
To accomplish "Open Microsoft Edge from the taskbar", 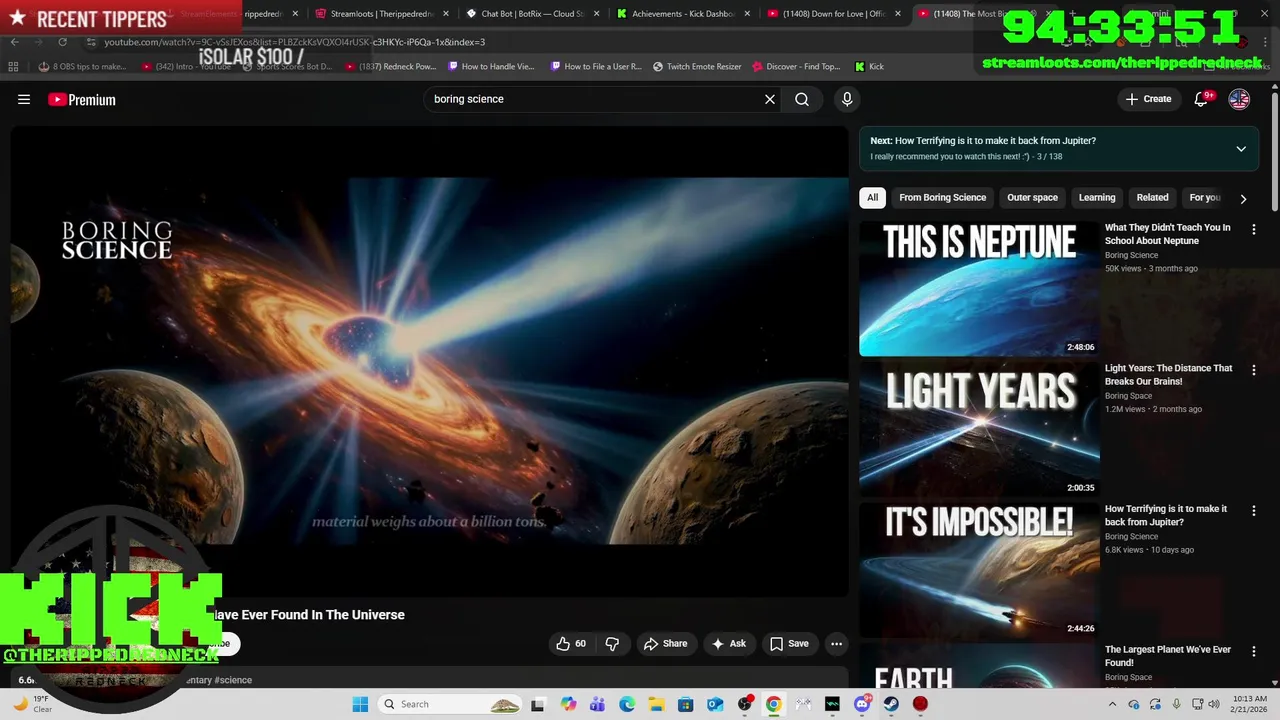I will pyautogui.click(x=627, y=704).
